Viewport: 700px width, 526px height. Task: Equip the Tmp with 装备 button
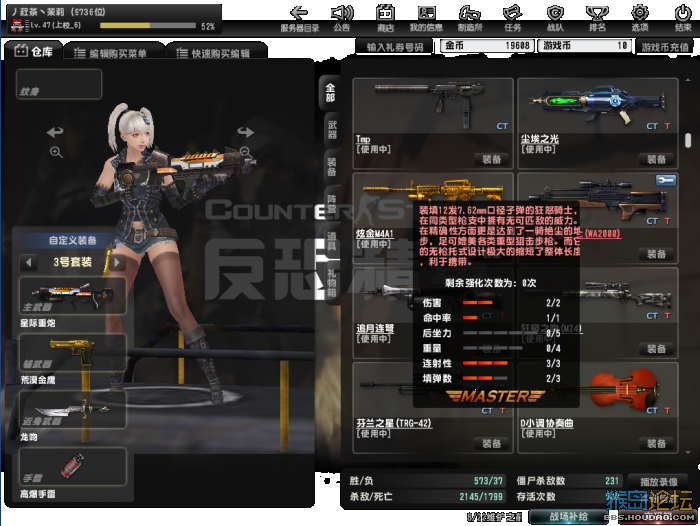pos(492,159)
